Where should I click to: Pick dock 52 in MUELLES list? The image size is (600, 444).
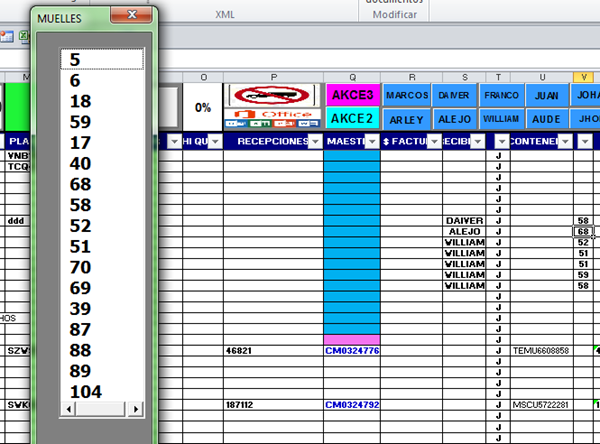click(102, 225)
